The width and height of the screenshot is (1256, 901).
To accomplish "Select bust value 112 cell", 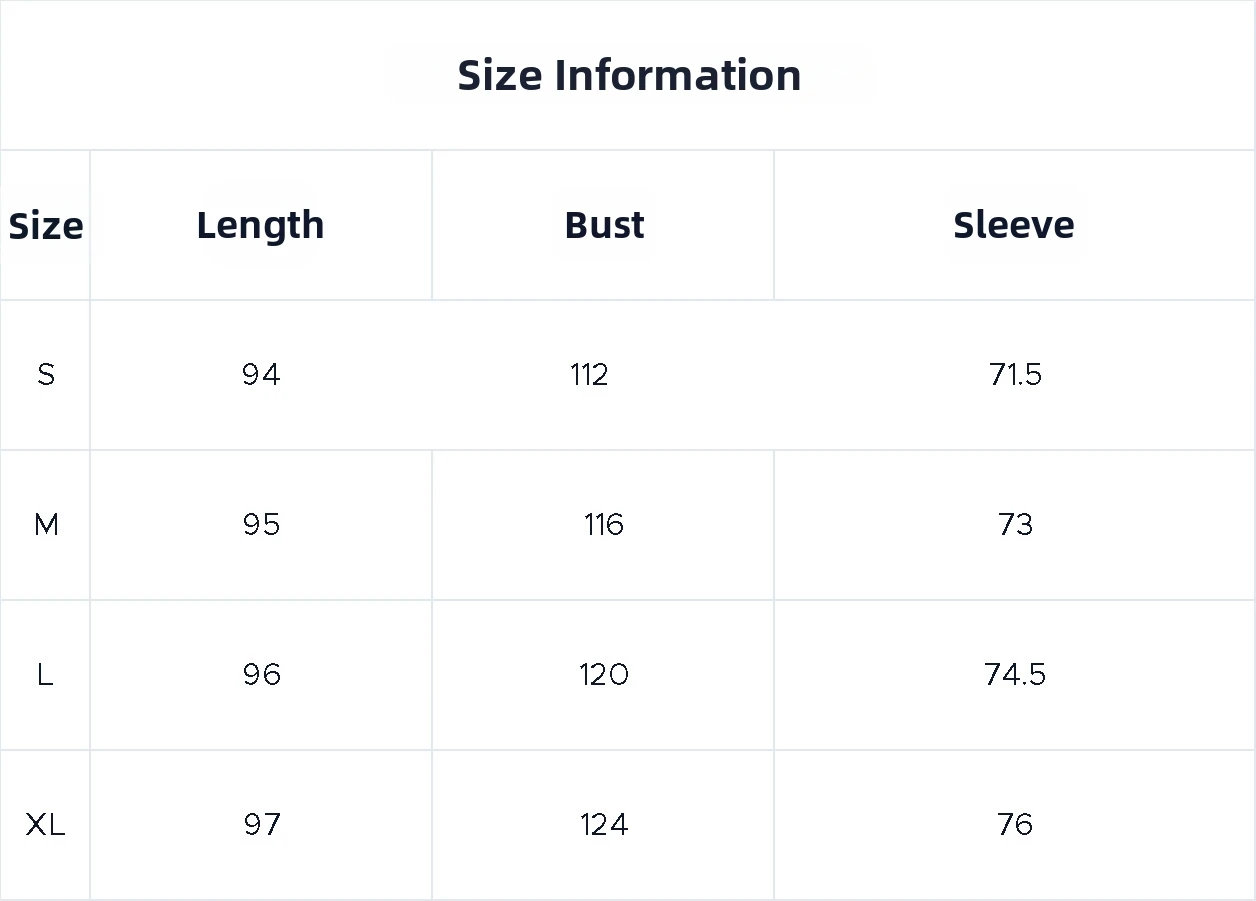I will pyautogui.click(x=589, y=375).
